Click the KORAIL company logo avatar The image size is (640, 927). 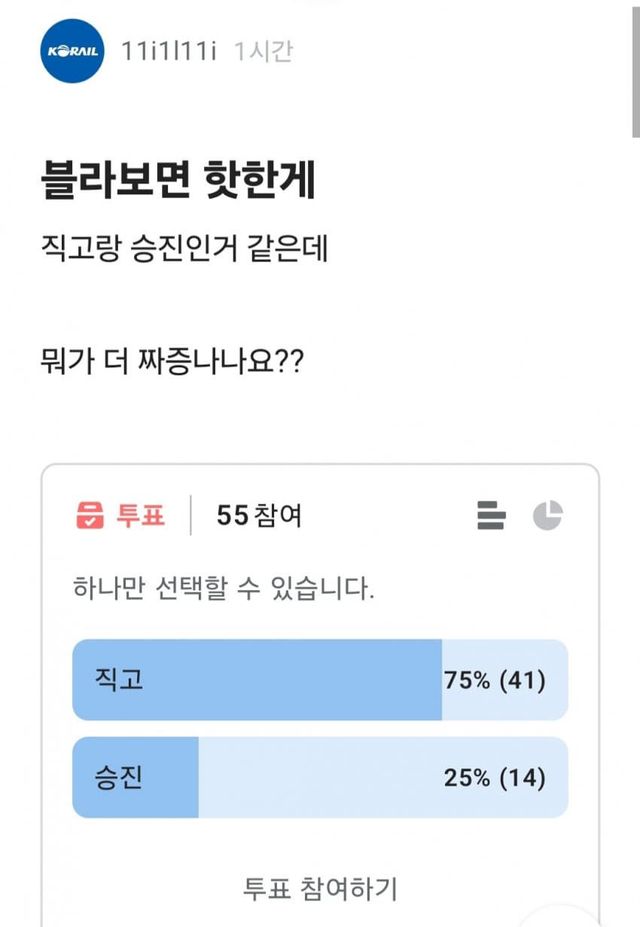pyautogui.click(x=74, y=51)
